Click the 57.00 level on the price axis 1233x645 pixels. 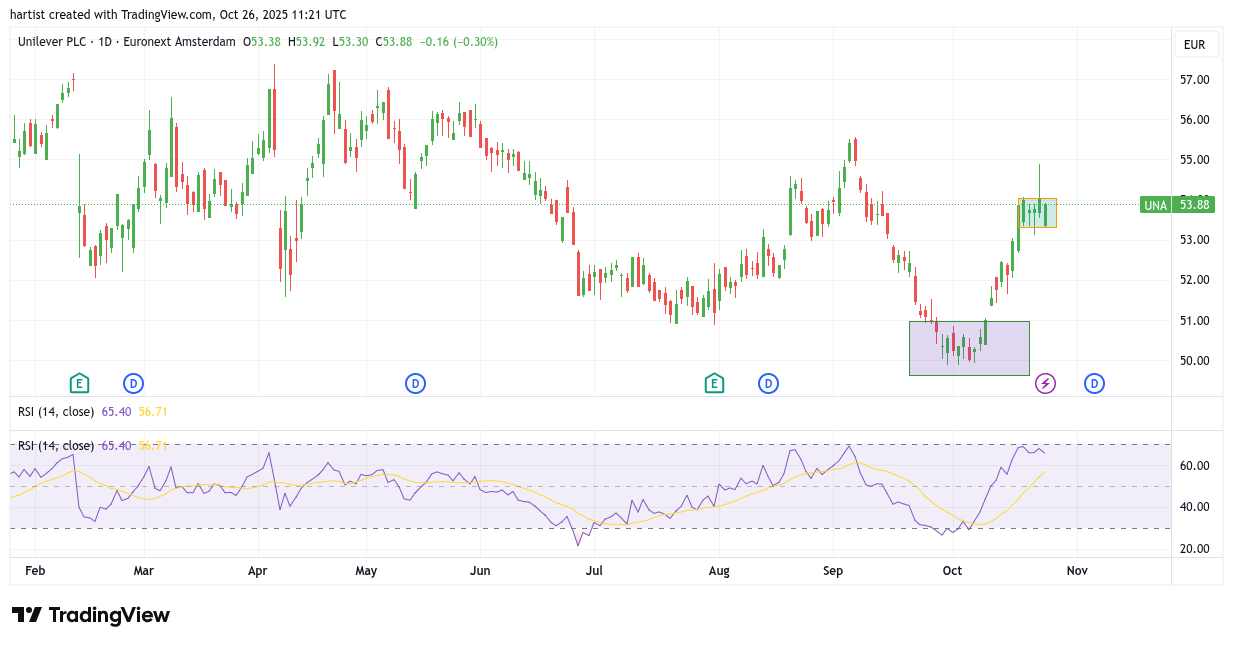(1195, 80)
